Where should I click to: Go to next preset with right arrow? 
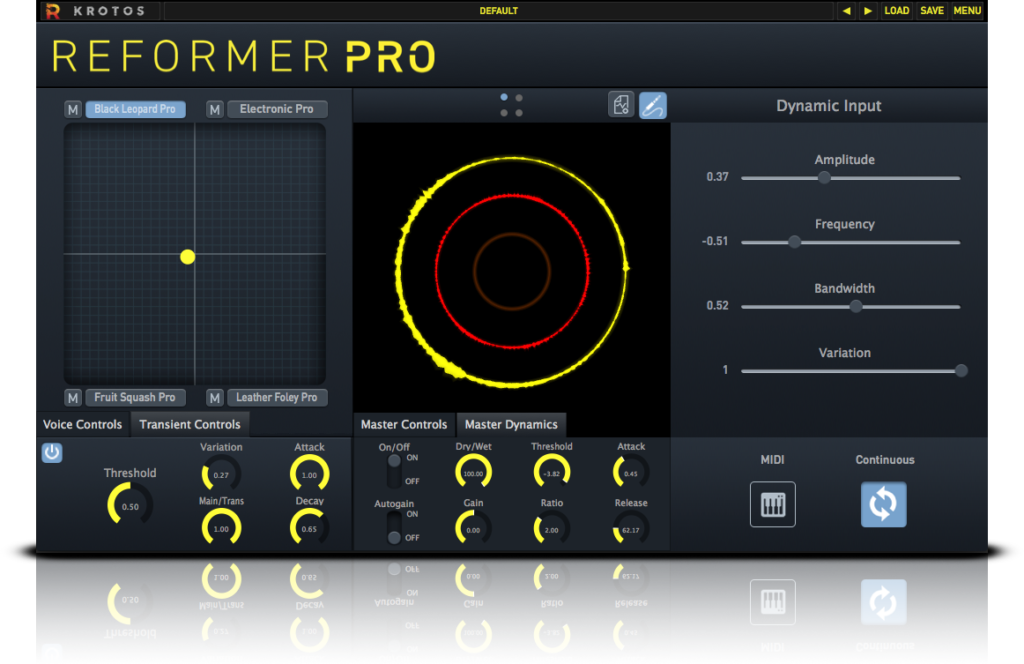point(867,11)
